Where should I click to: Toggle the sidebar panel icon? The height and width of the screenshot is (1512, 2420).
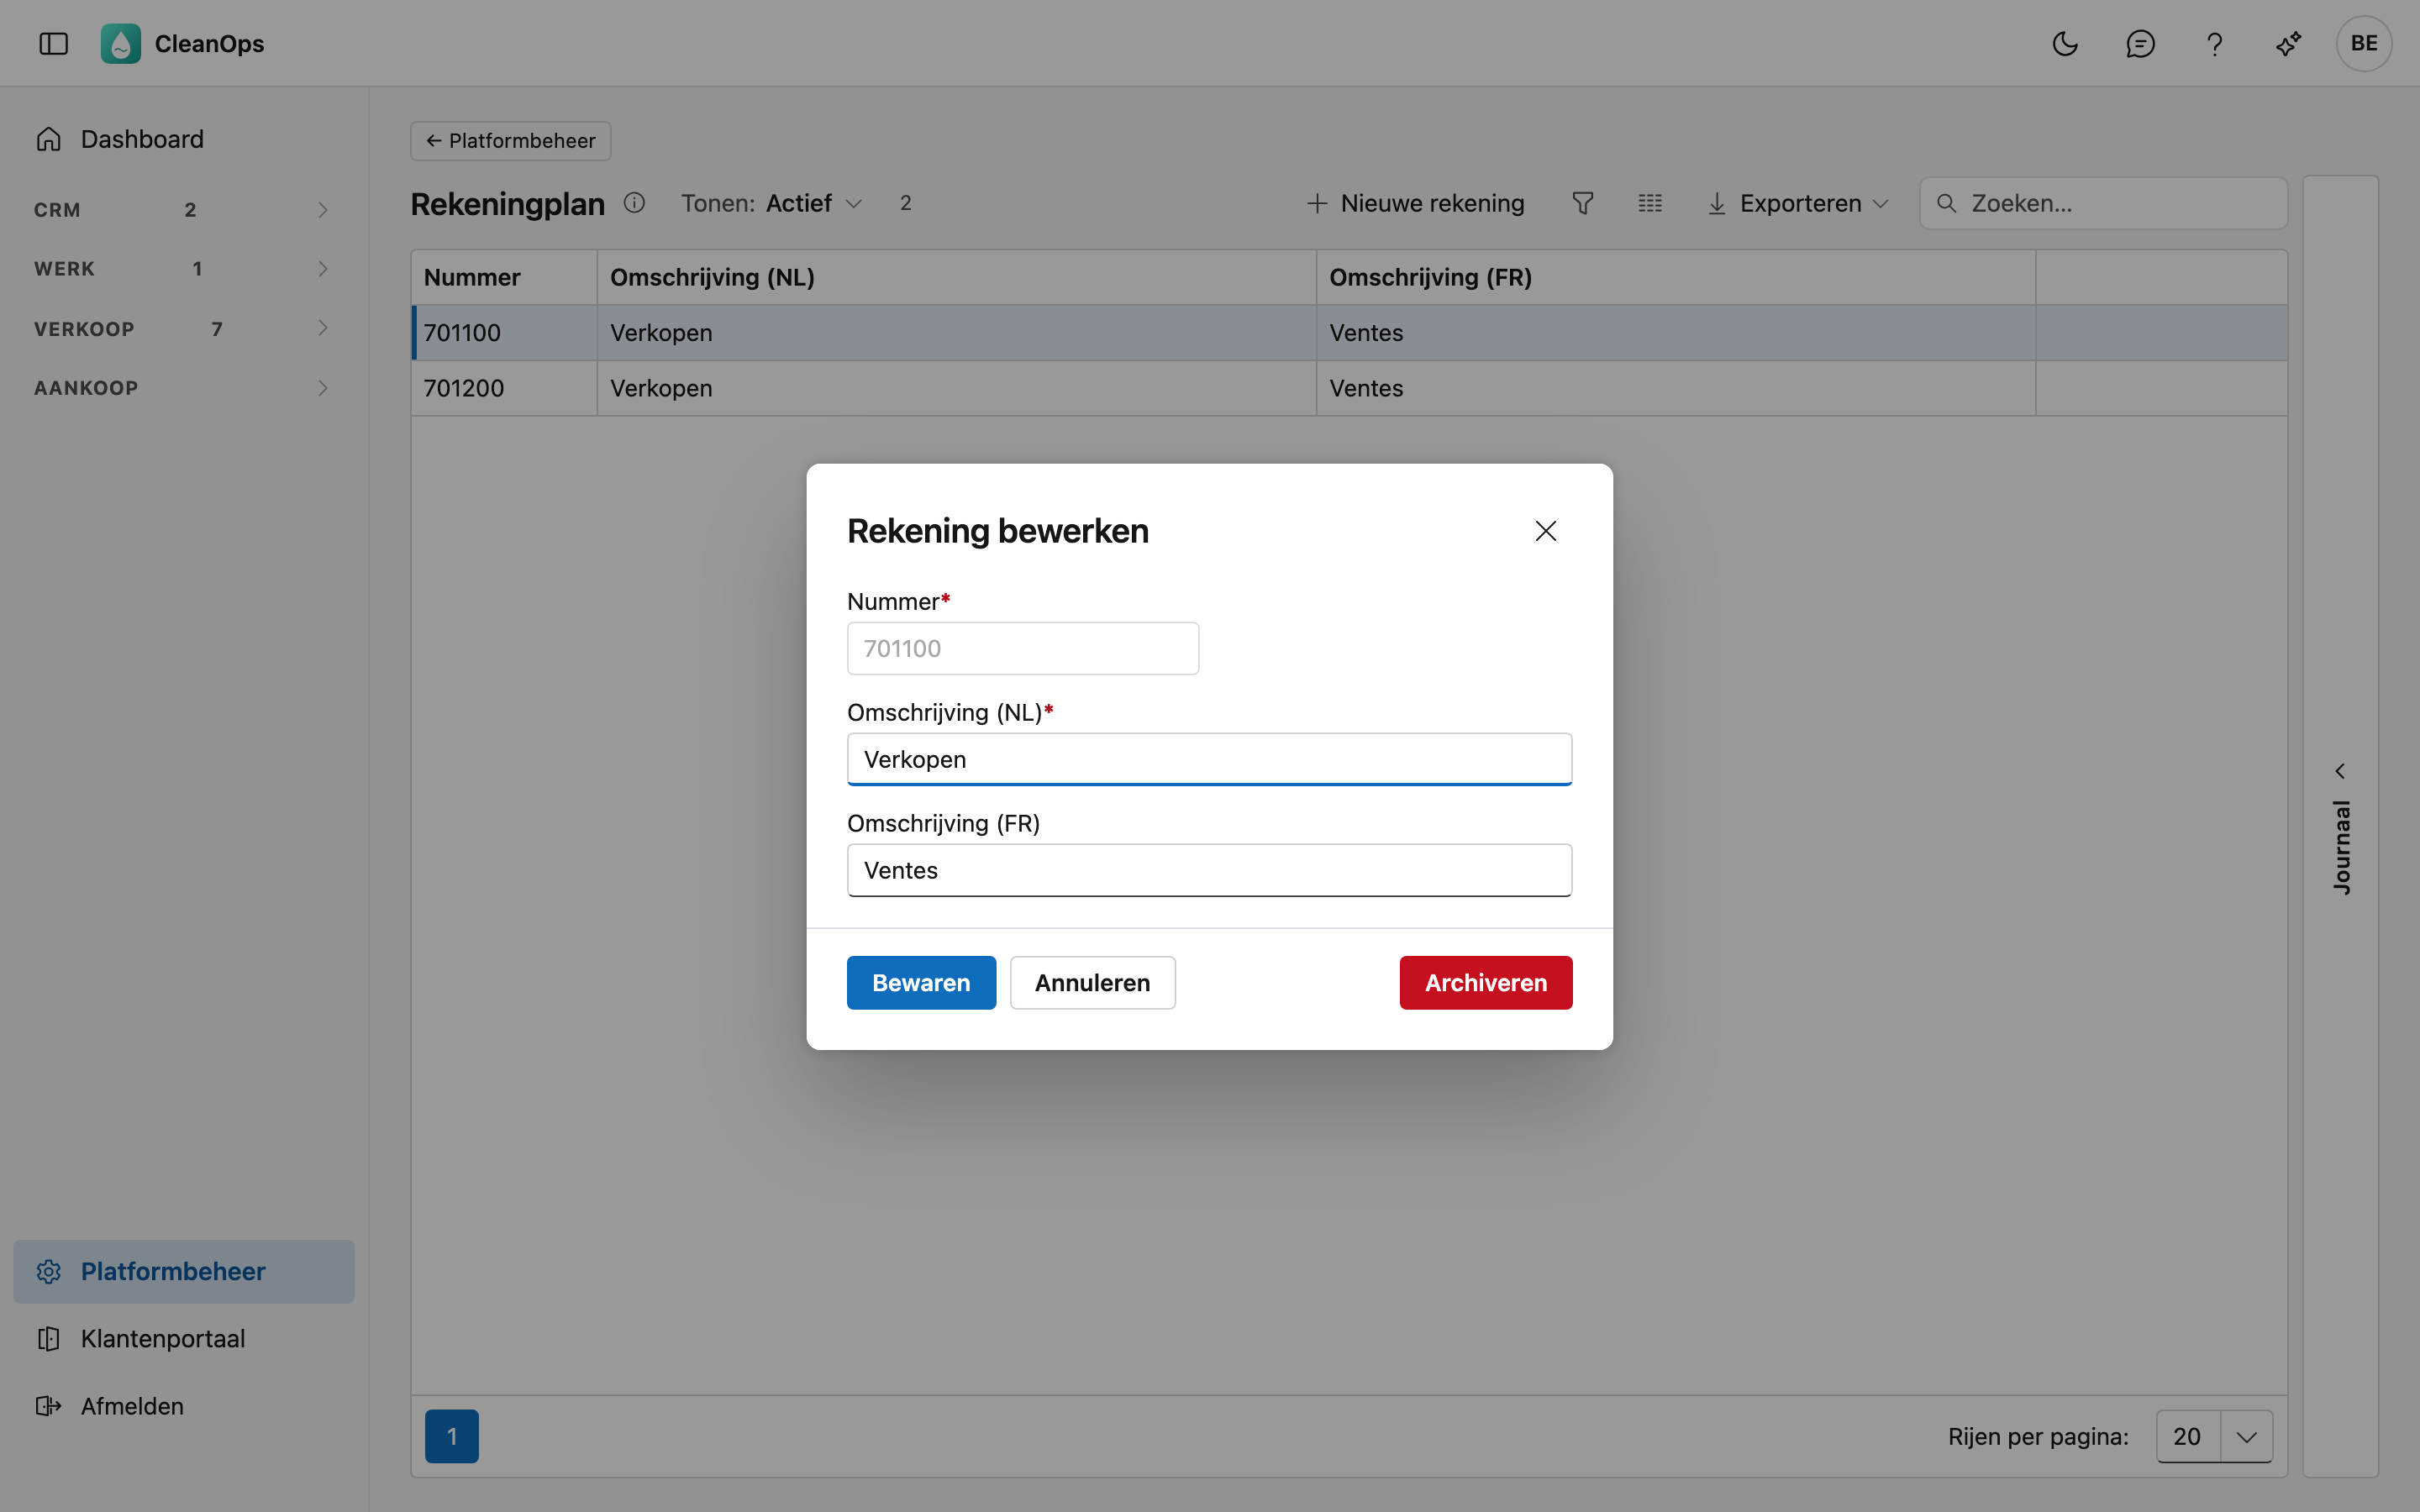pyautogui.click(x=53, y=43)
